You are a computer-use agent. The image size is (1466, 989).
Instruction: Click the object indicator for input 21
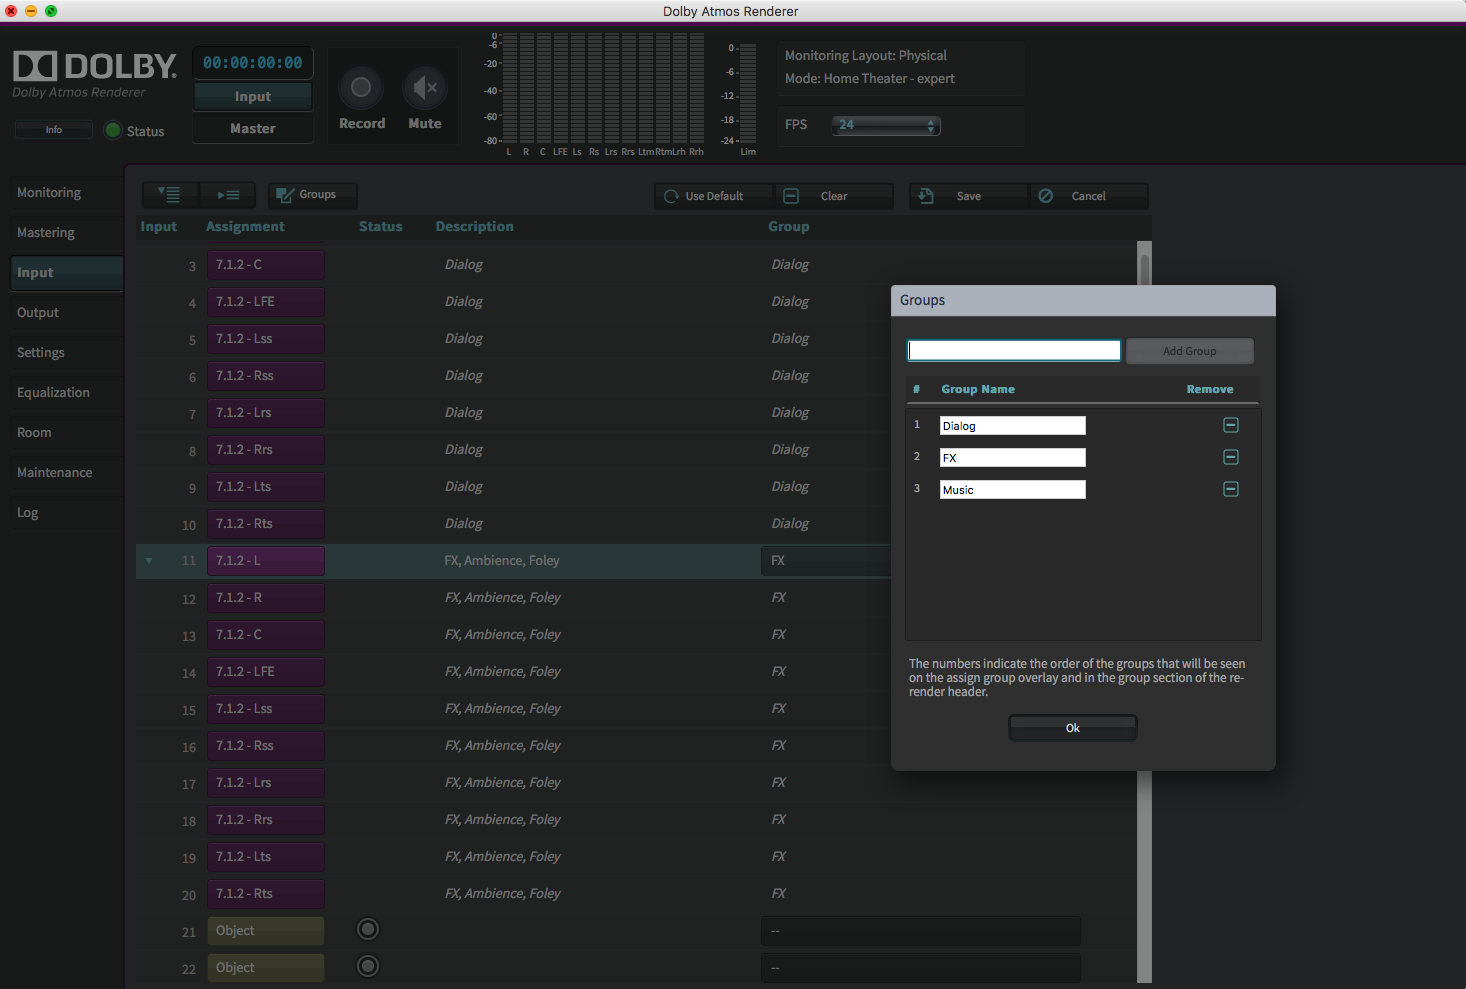(x=367, y=929)
